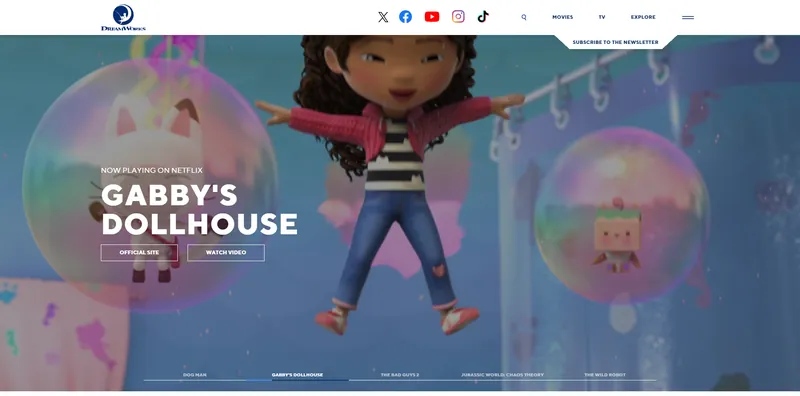Select the Gabby's Dollhouse slide tab
The image size is (800, 396).
tap(297, 375)
